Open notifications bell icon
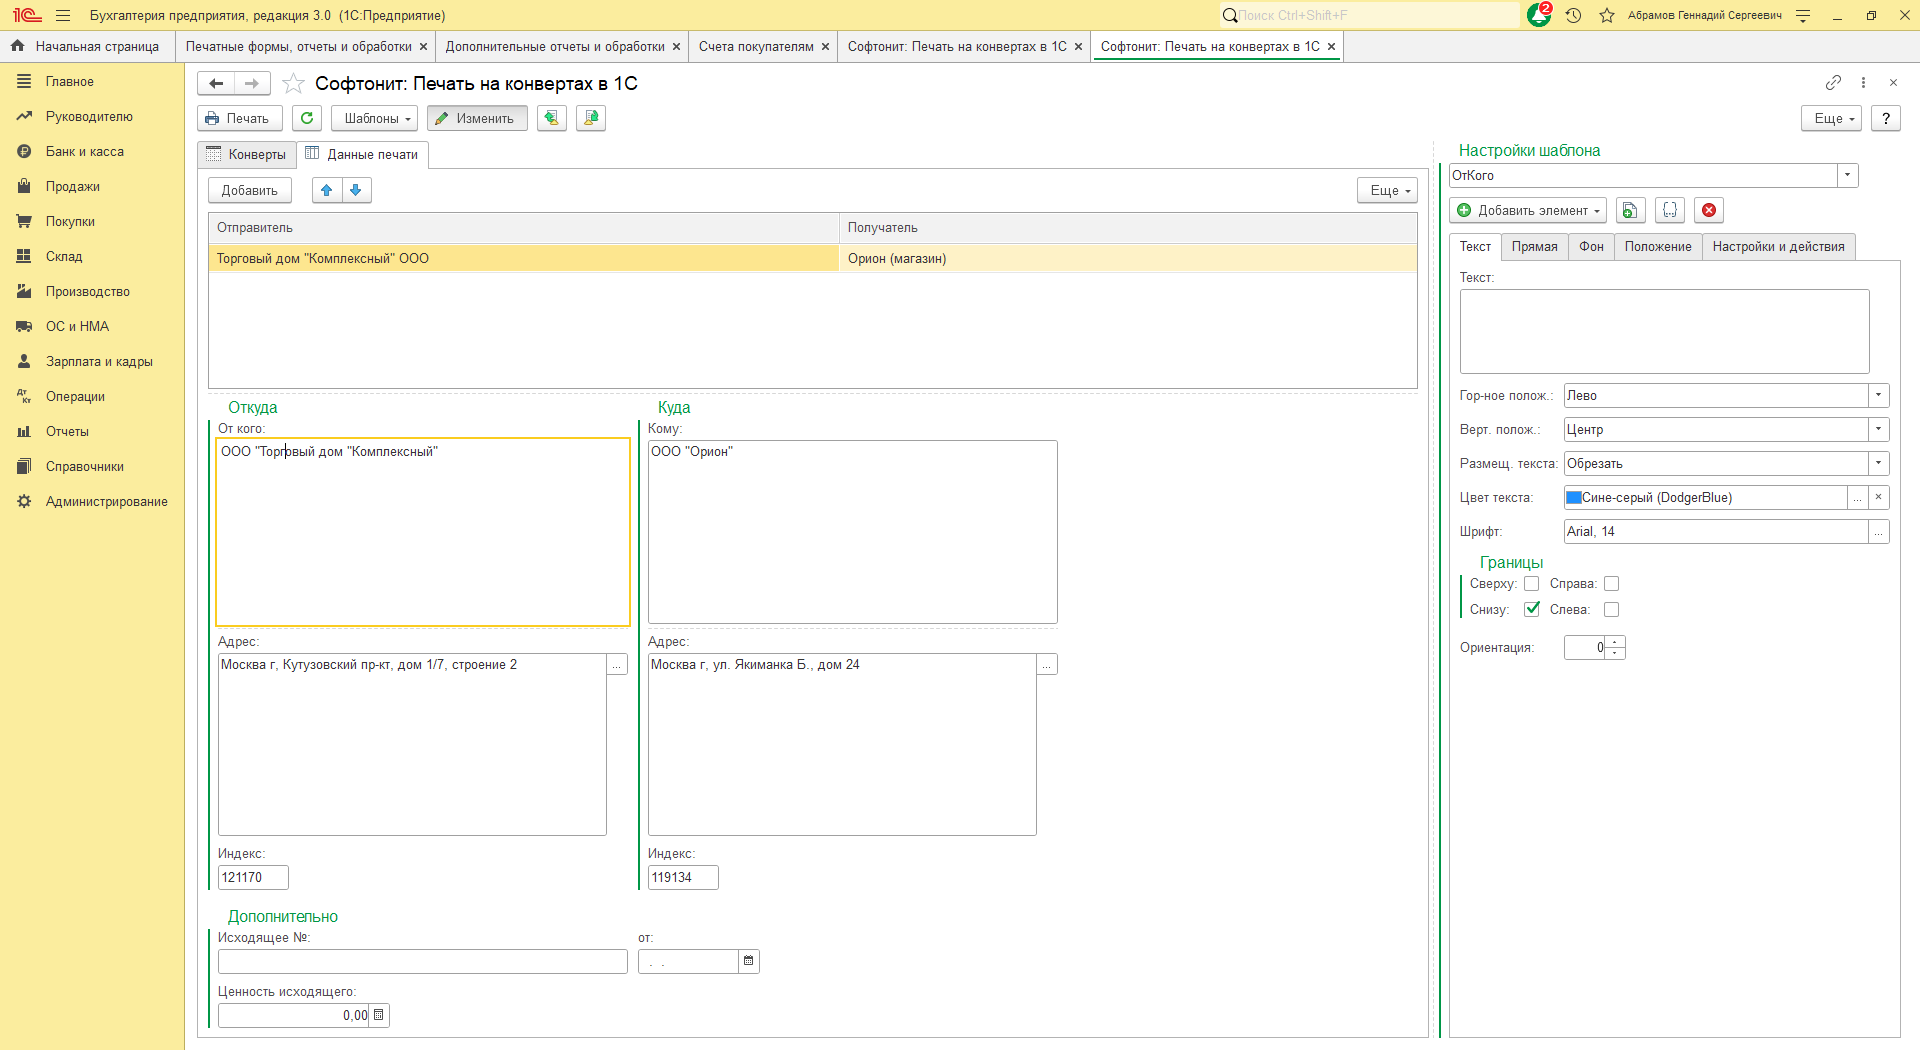Screen dimensions: 1920x1050 pos(1538,15)
